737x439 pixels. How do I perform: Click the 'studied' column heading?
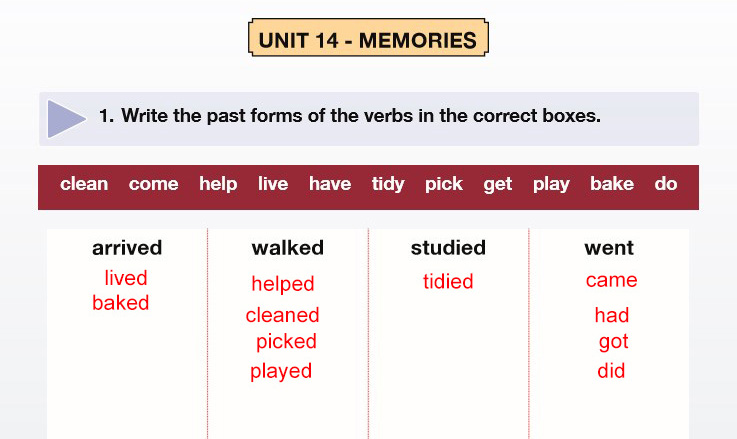pos(448,248)
